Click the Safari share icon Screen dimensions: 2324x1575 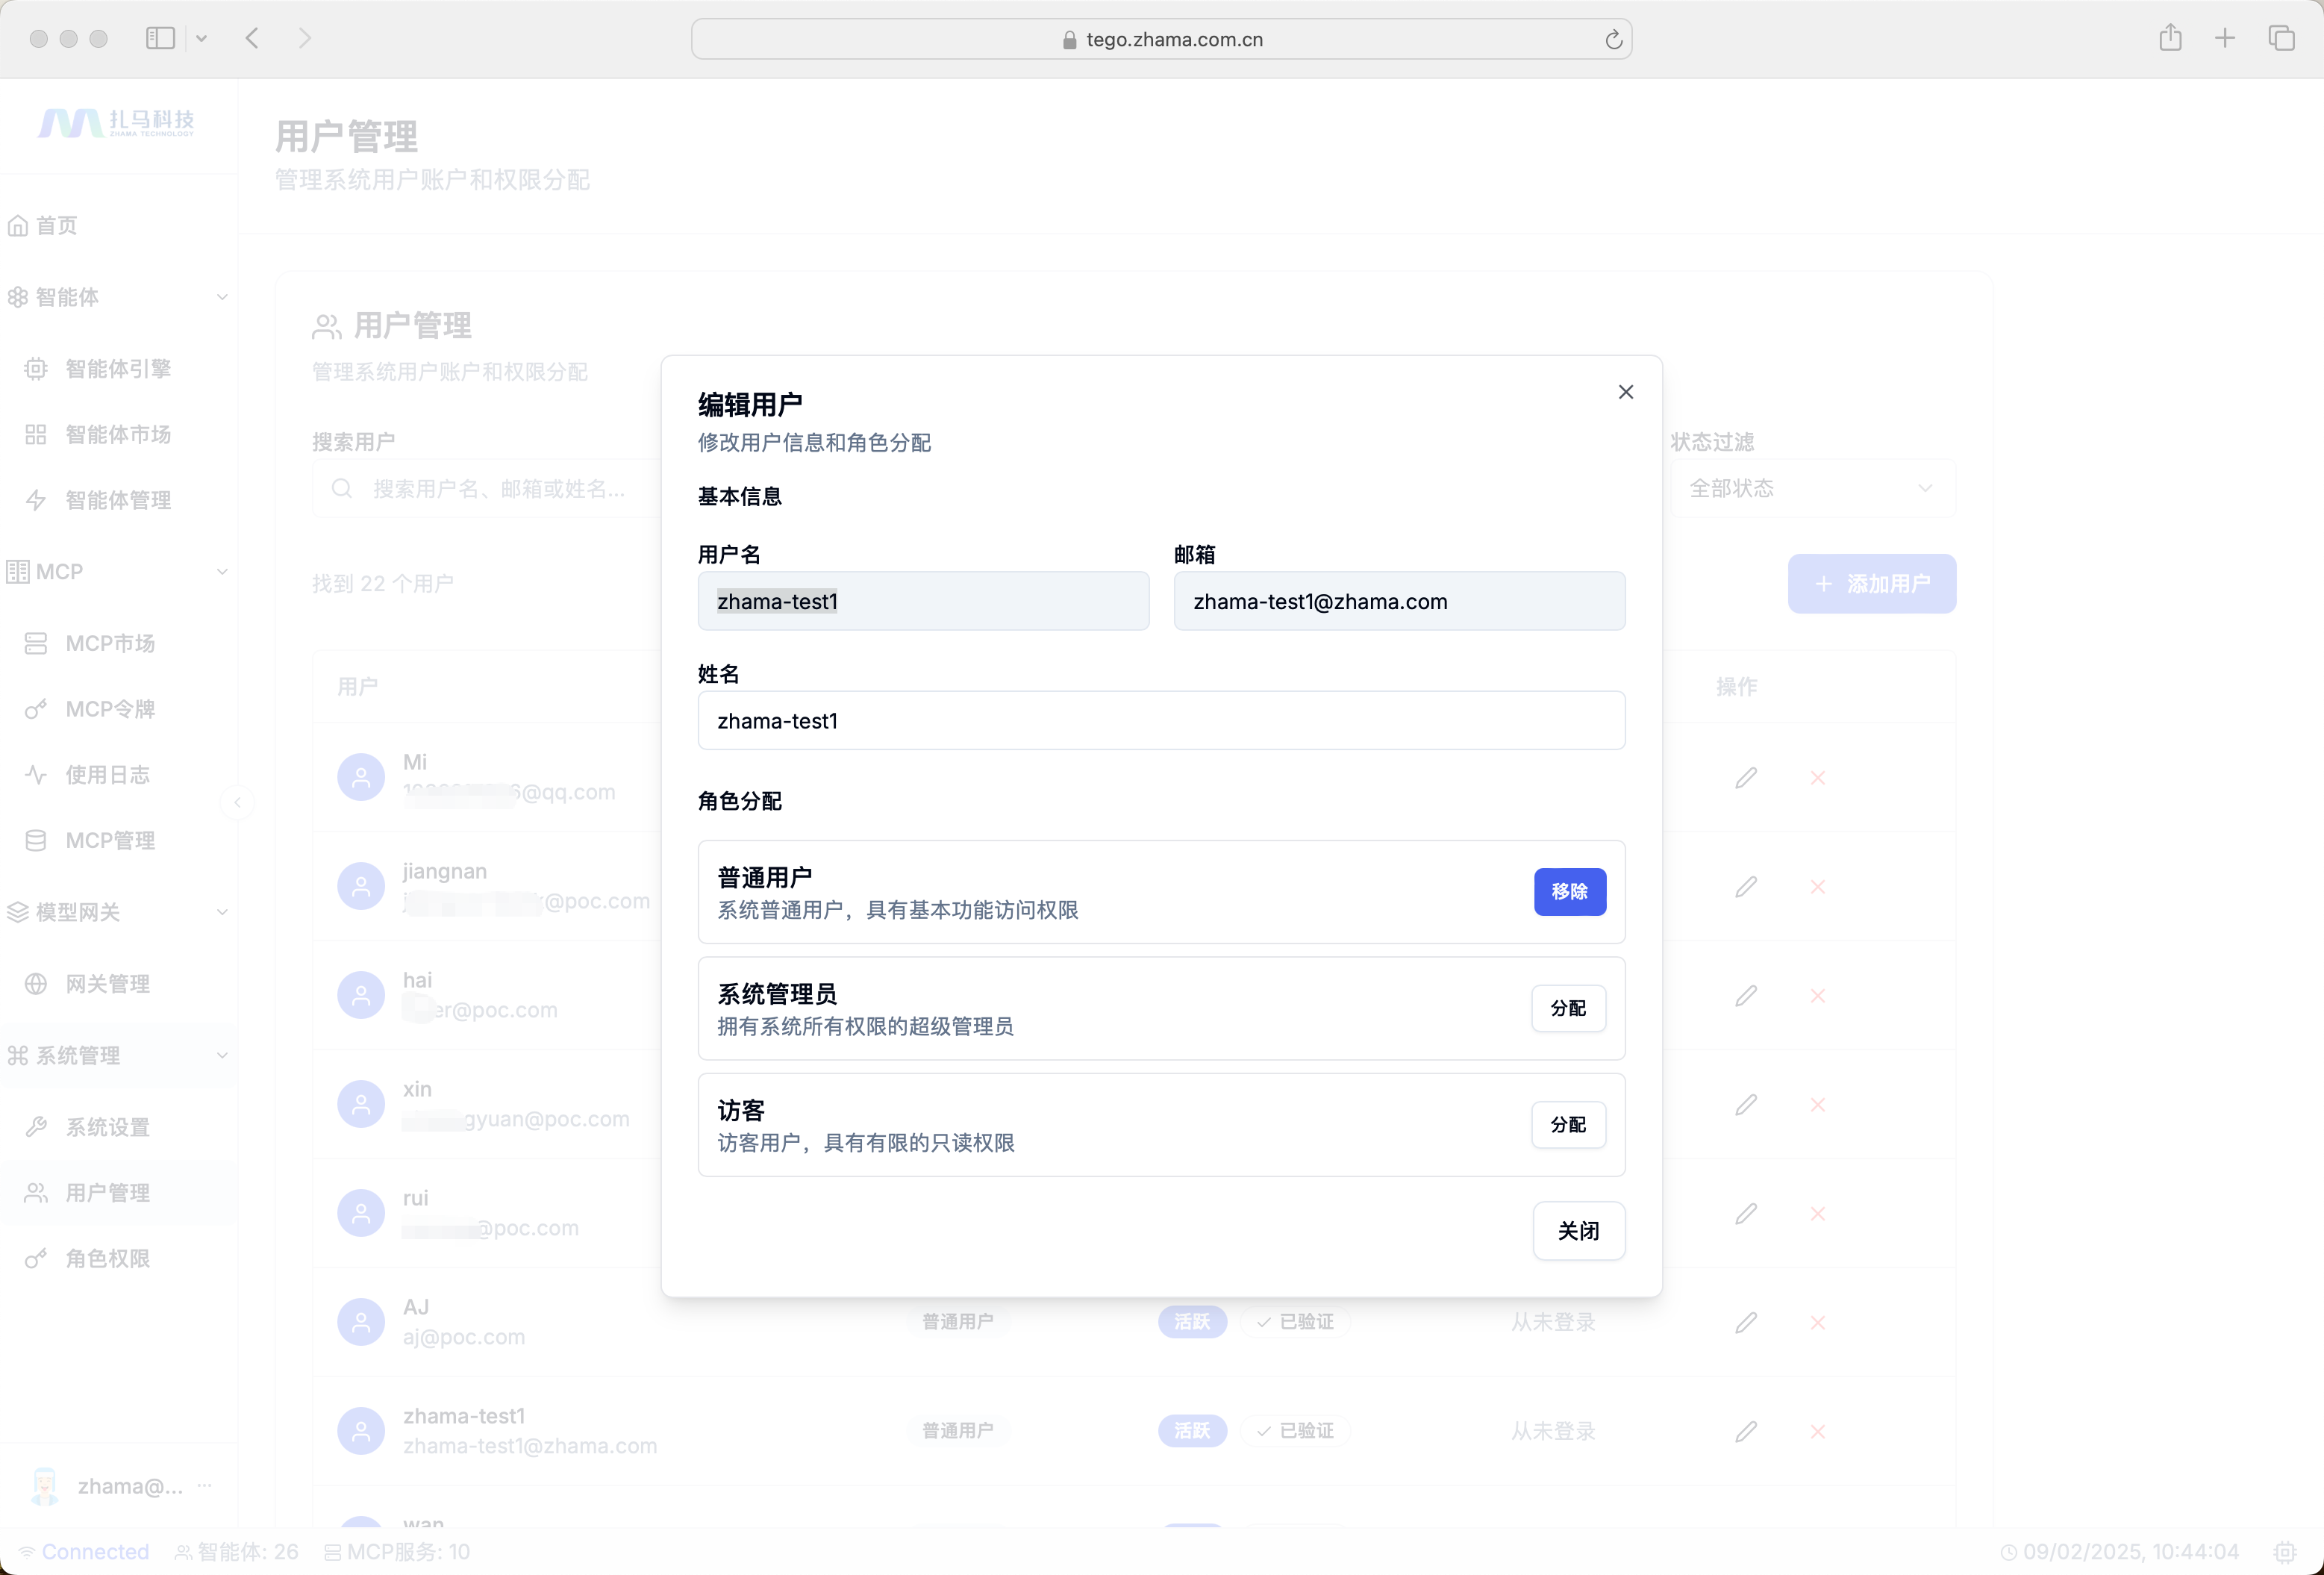[x=2169, y=38]
